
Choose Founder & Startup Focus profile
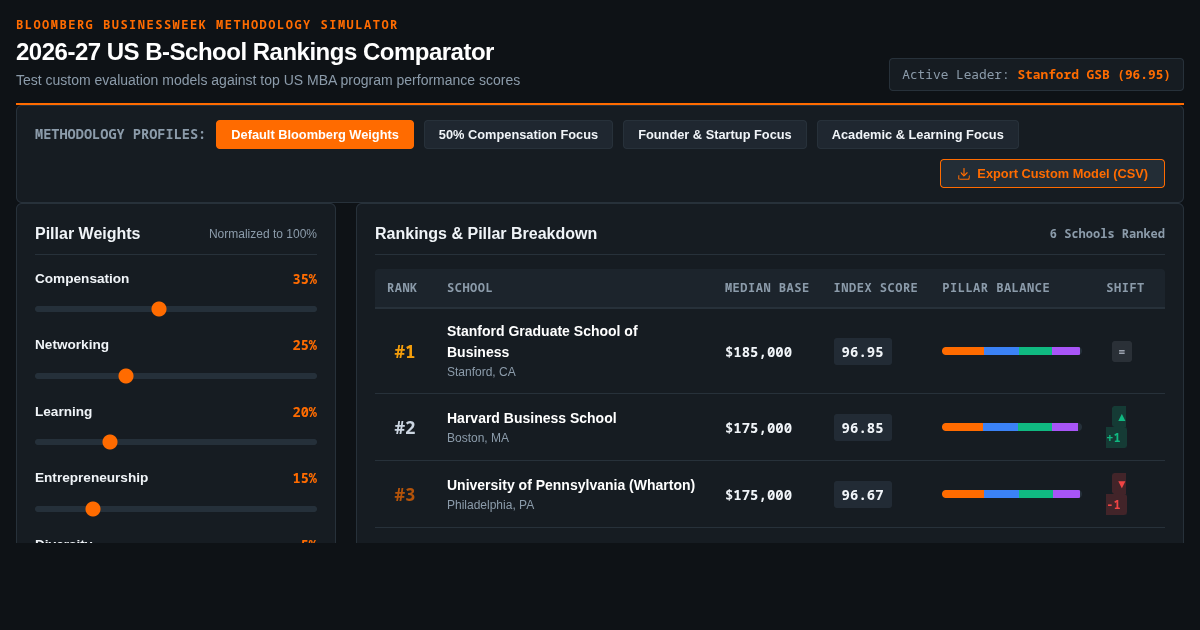tap(715, 135)
